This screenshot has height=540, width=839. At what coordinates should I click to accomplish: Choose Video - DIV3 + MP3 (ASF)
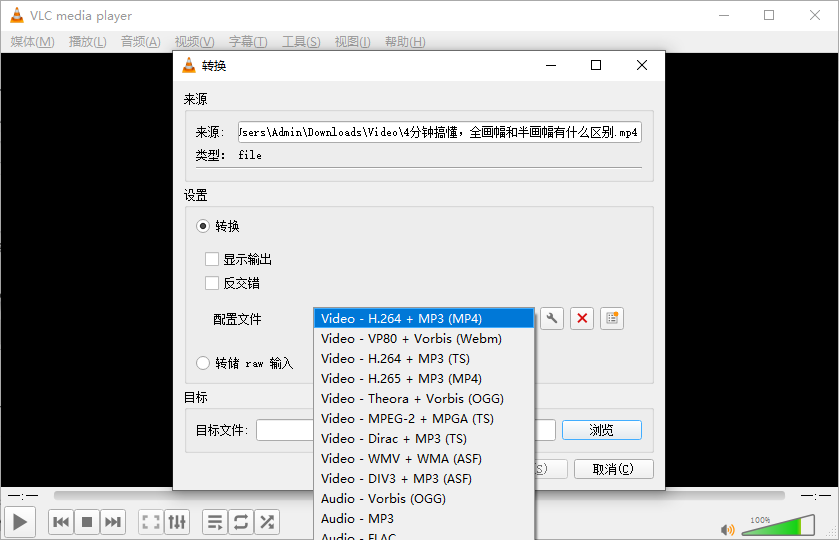[x=424, y=478]
